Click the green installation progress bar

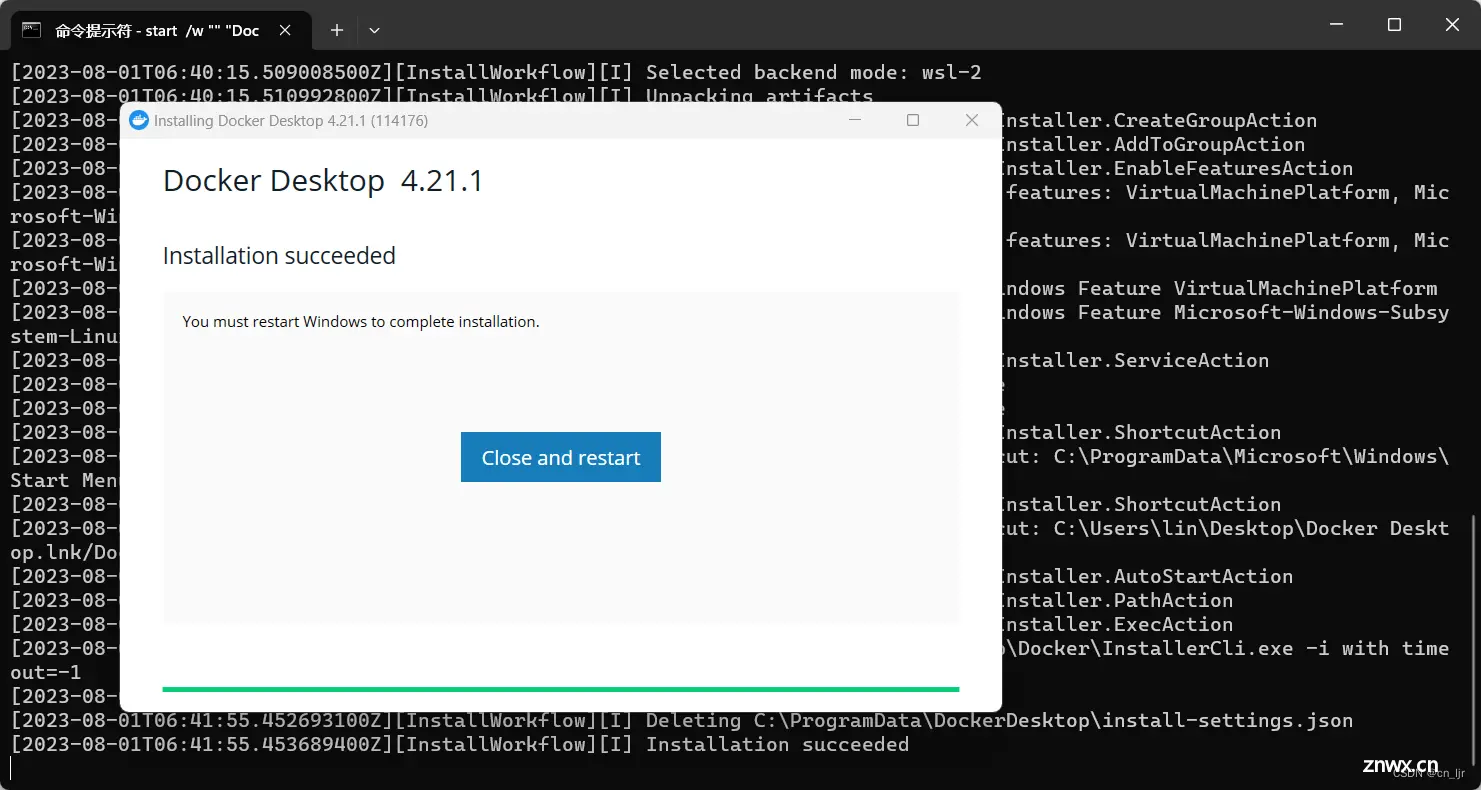click(x=560, y=689)
